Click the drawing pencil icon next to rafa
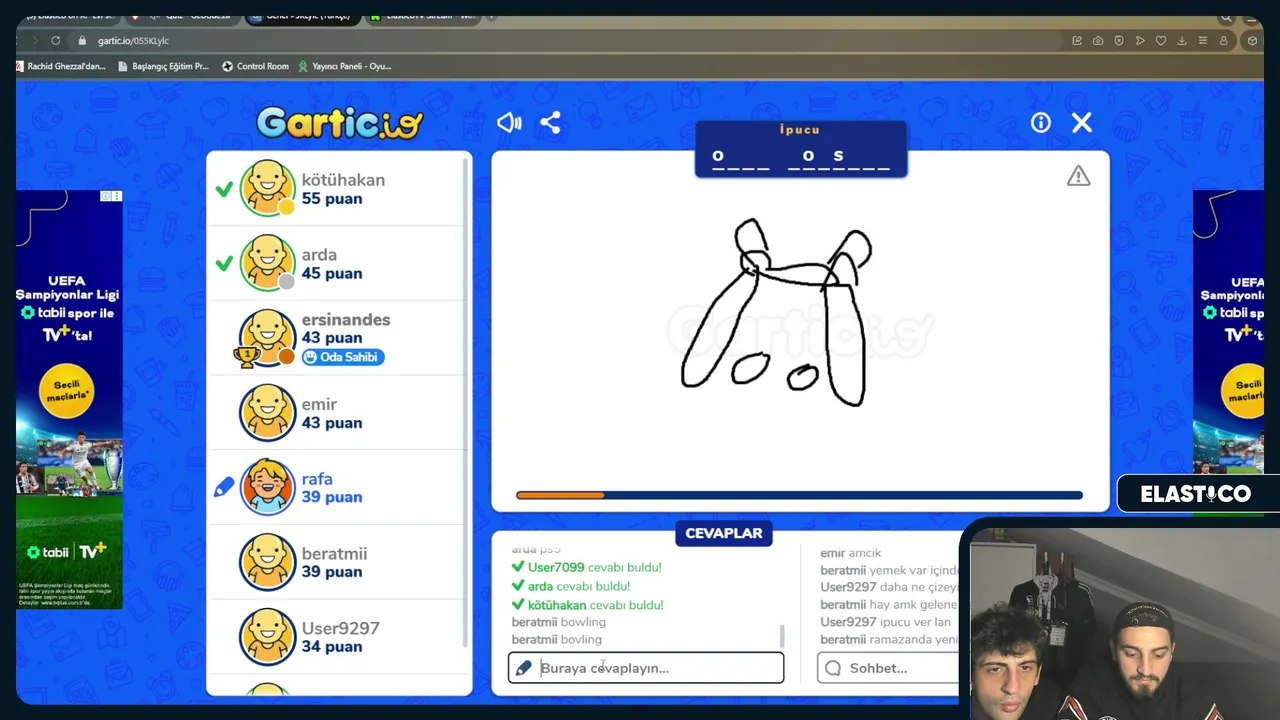This screenshot has width=1280, height=720. click(x=224, y=487)
